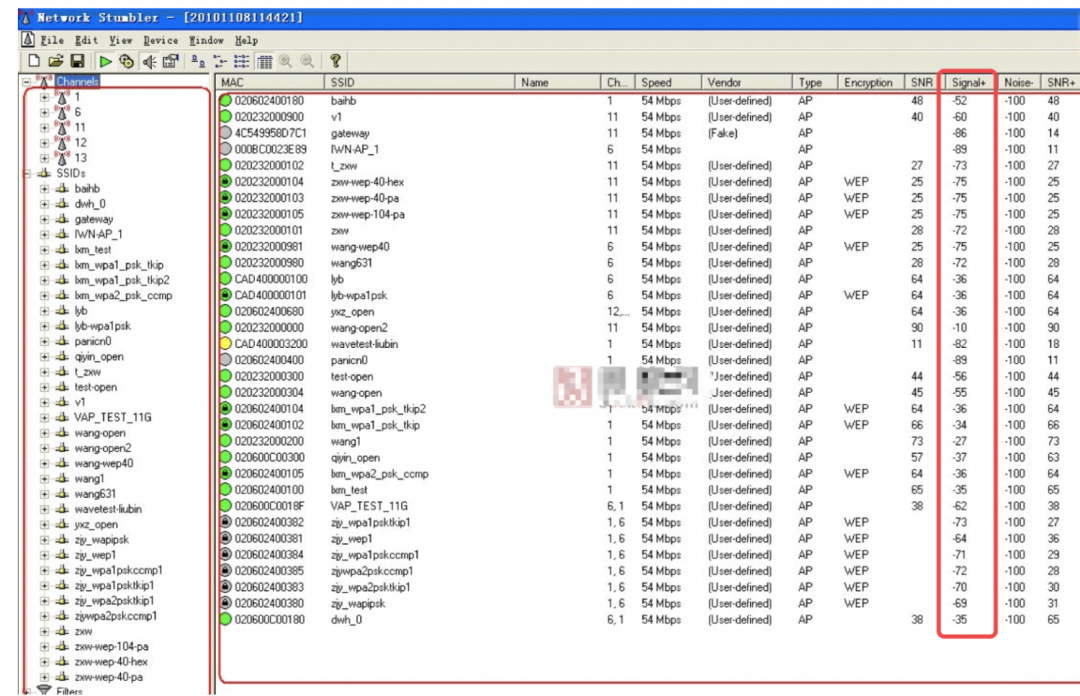Expand the wang-open2 SSID node
This screenshot has width=1080, height=696.
point(45,448)
